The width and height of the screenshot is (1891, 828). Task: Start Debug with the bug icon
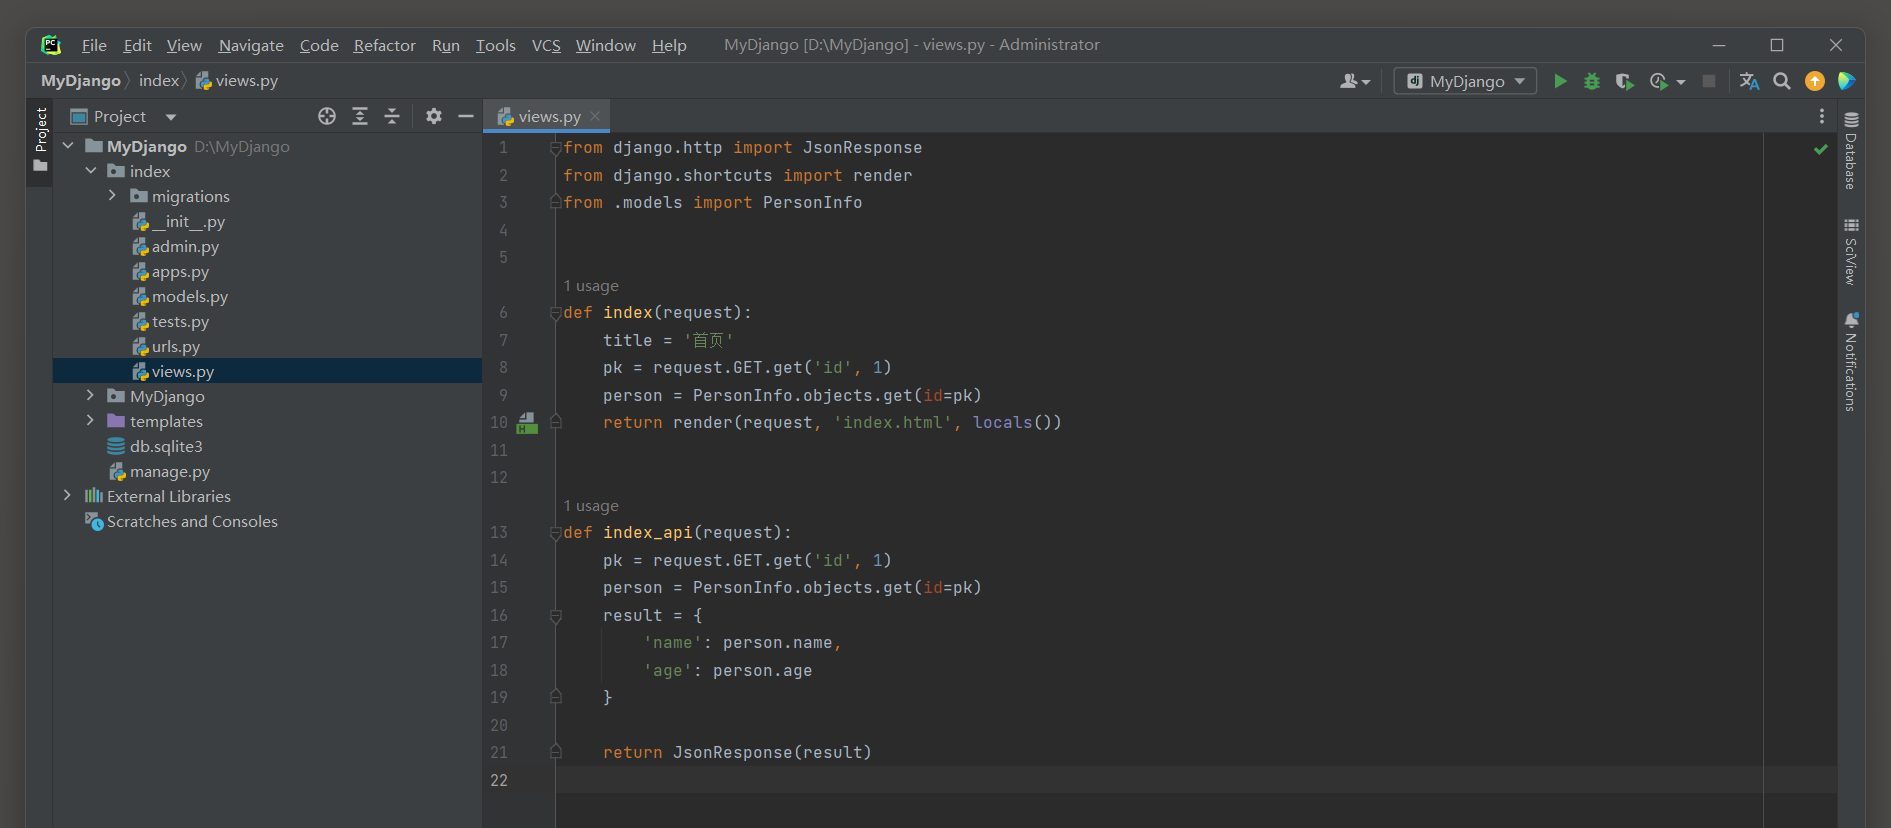click(1592, 81)
